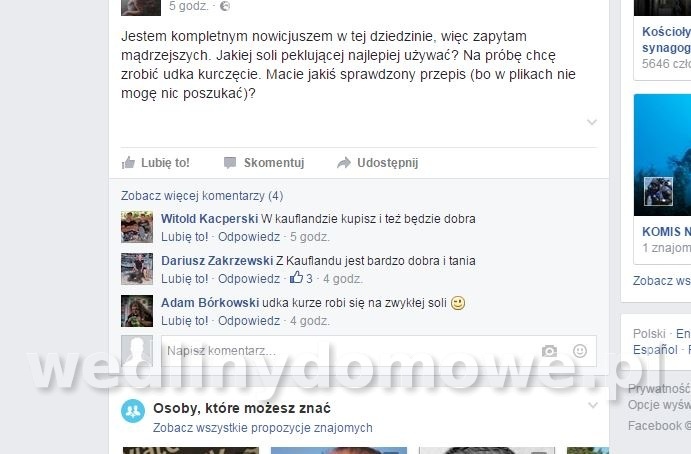Click the Udostępnij share arrow icon
The width and height of the screenshot is (691, 454).
344,163
